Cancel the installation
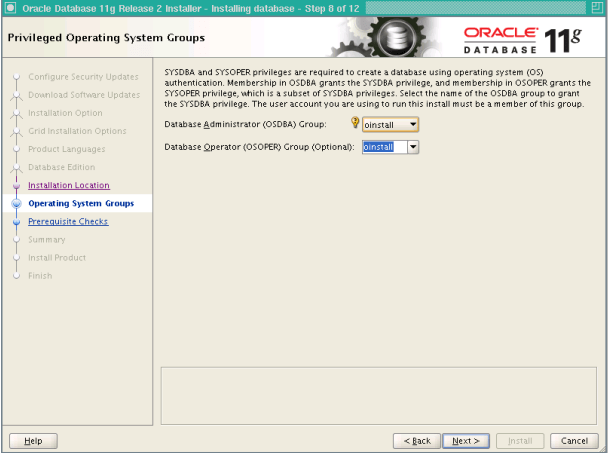Viewport: 608px width, 453px height. tap(574, 441)
